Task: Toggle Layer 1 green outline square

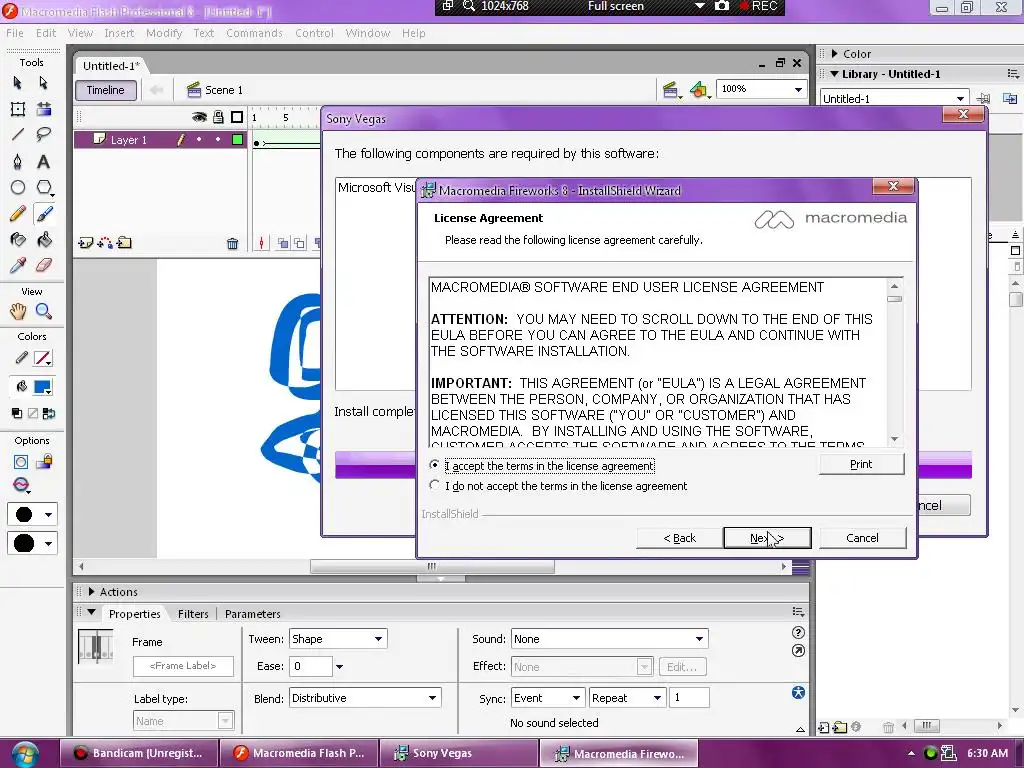Action: pos(238,139)
